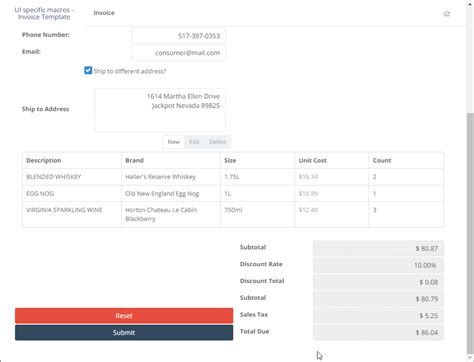Select the VIRGINIA SPARKLING WINE row
Screen dimensions: 474x362
pos(233,214)
